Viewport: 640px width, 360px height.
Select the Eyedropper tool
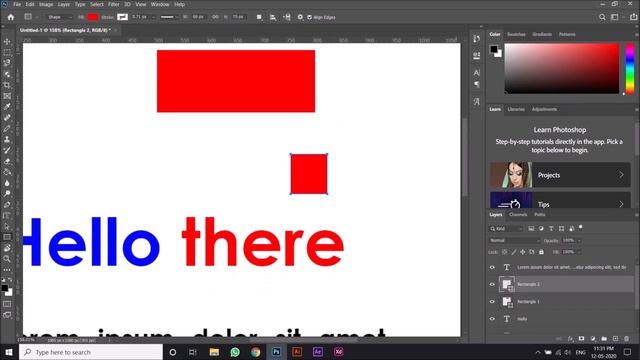[7, 107]
